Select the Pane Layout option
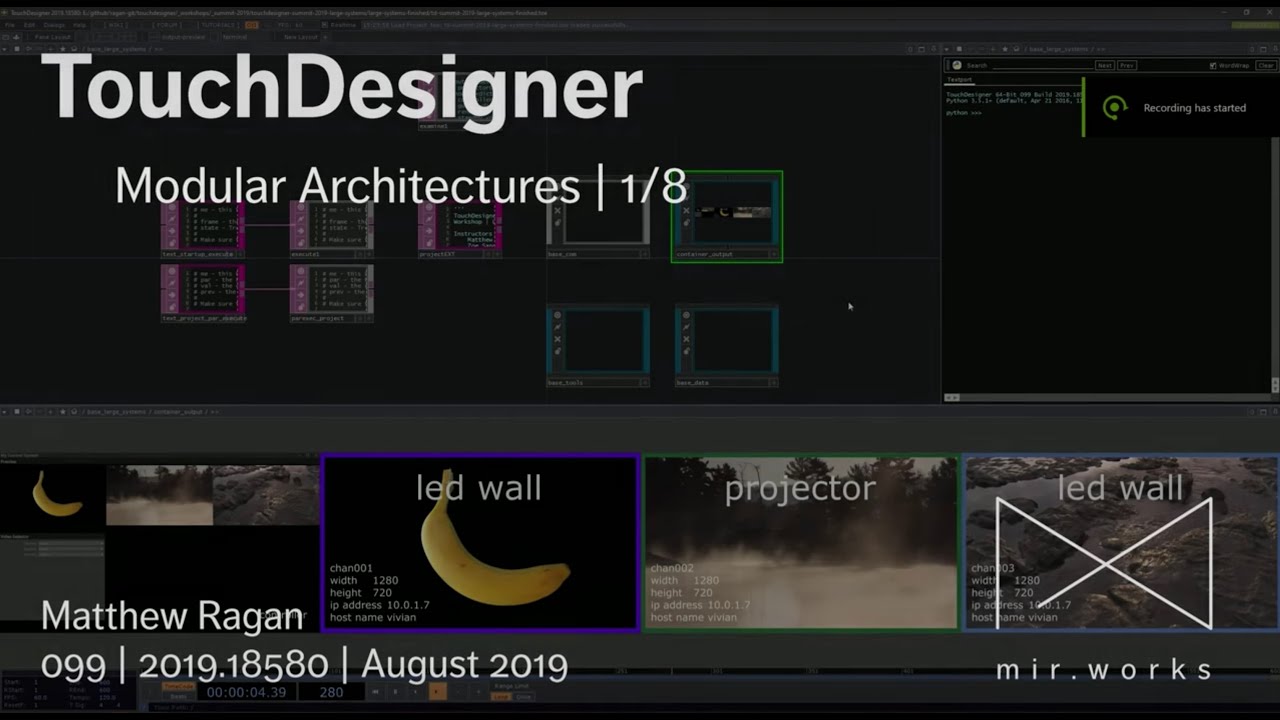Viewport: 1280px width, 720px height. (52, 37)
